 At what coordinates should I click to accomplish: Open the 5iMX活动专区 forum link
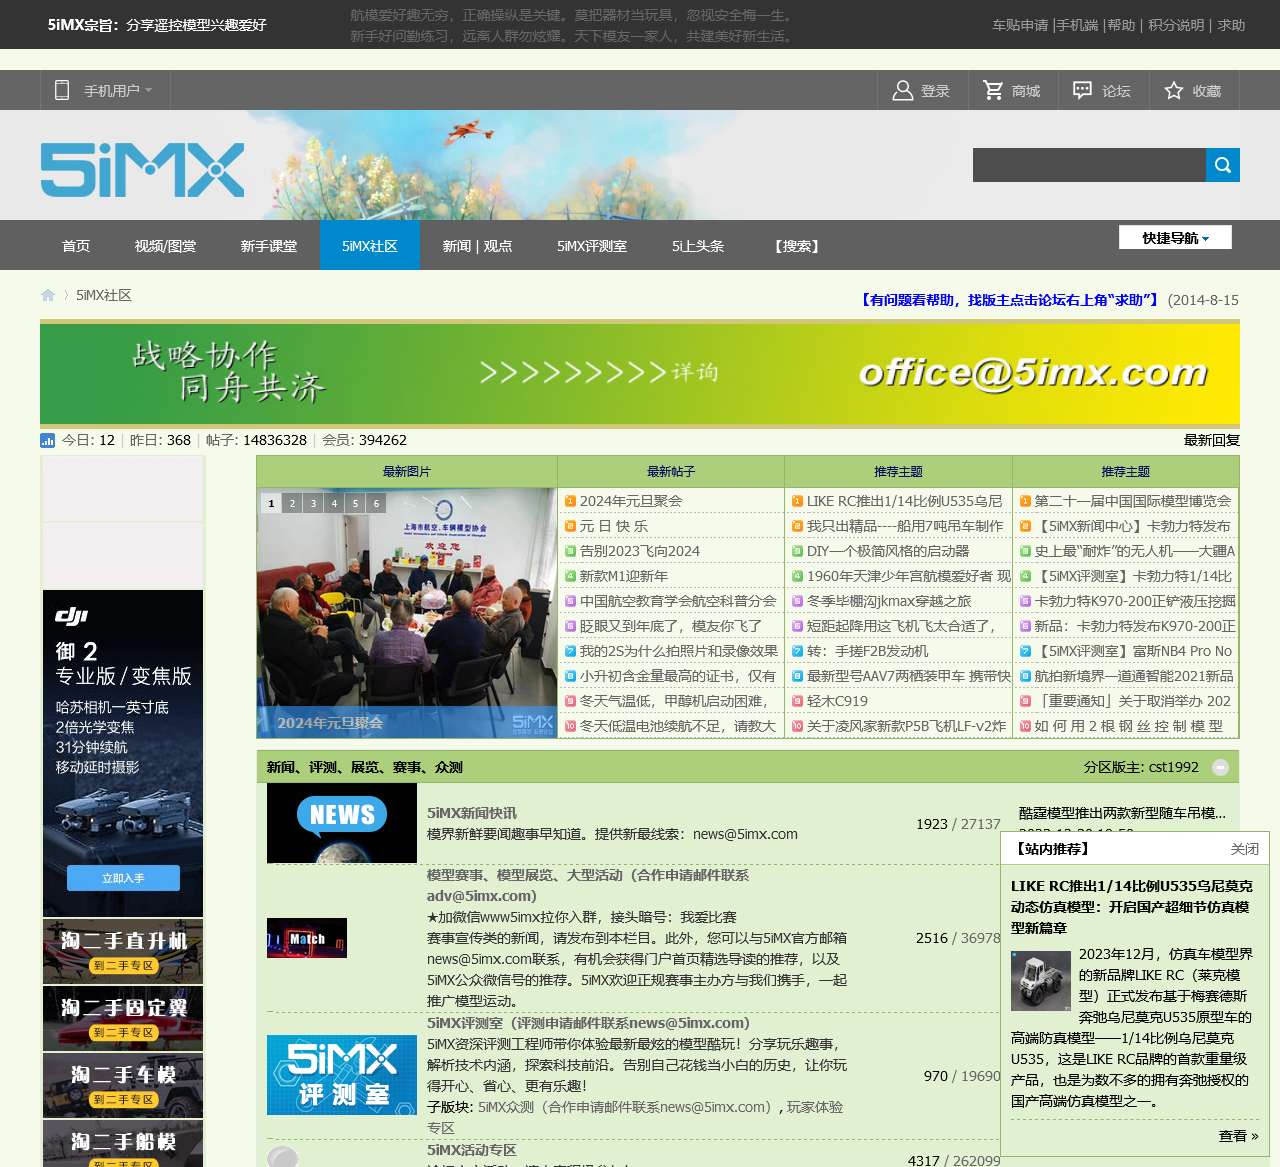click(472, 1150)
